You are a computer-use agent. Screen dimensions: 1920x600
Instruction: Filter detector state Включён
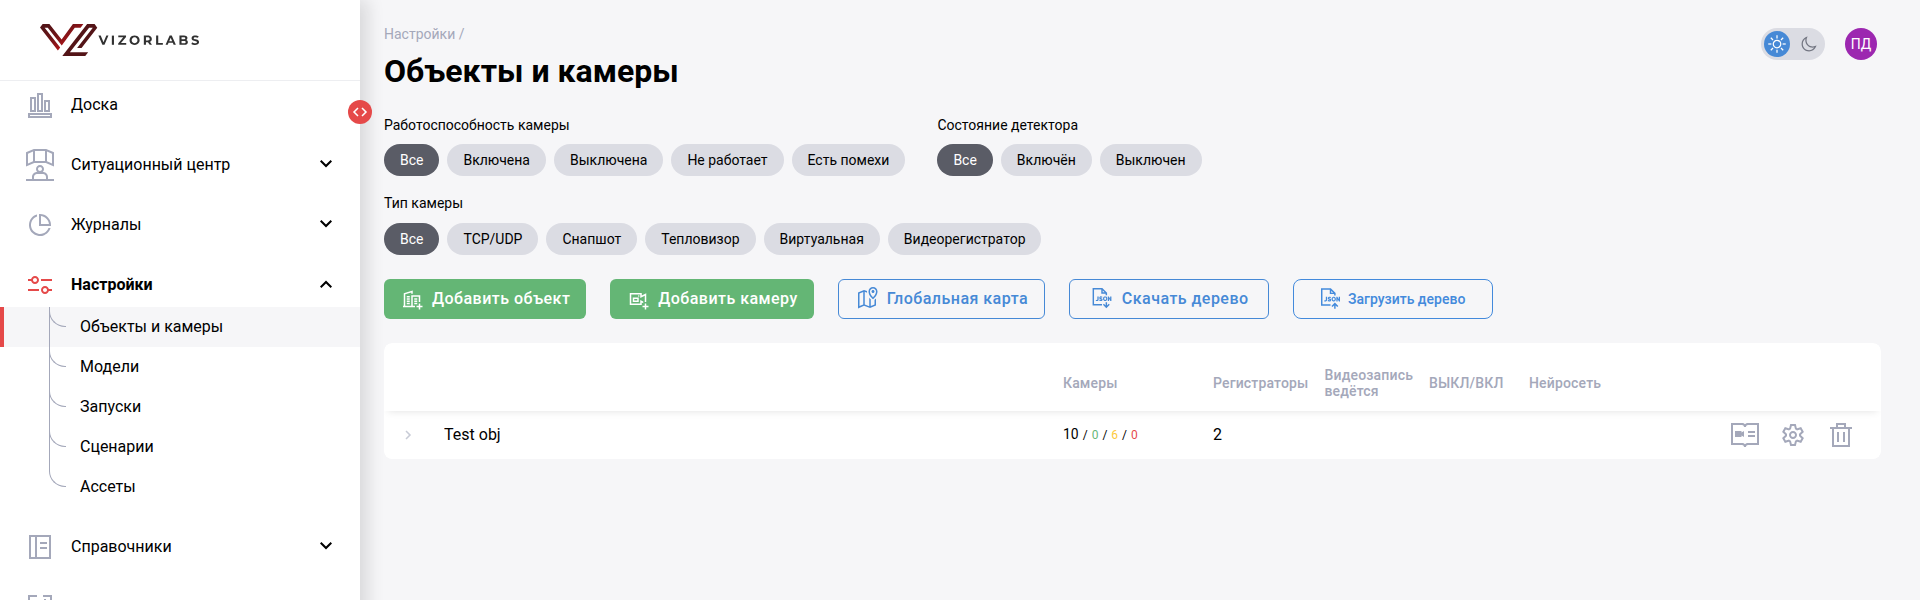[x=1046, y=160]
